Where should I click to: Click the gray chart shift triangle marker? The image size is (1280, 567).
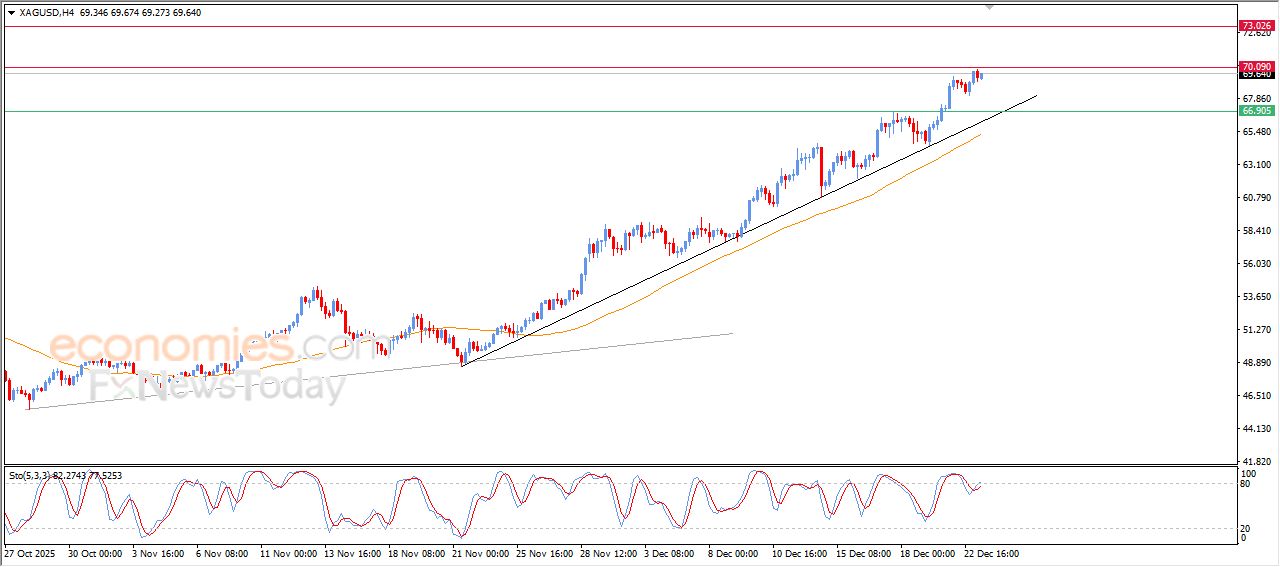coord(990,7)
